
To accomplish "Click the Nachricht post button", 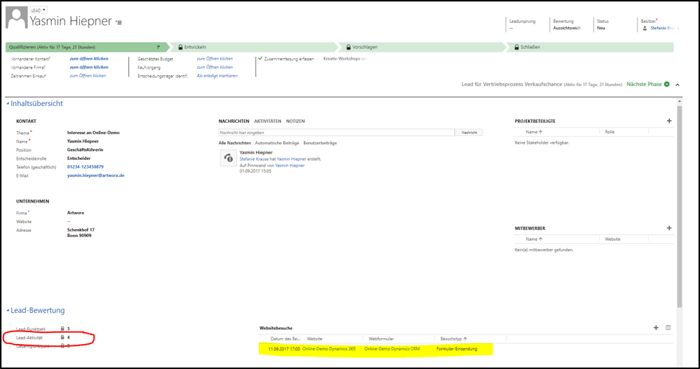I will [469, 133].
